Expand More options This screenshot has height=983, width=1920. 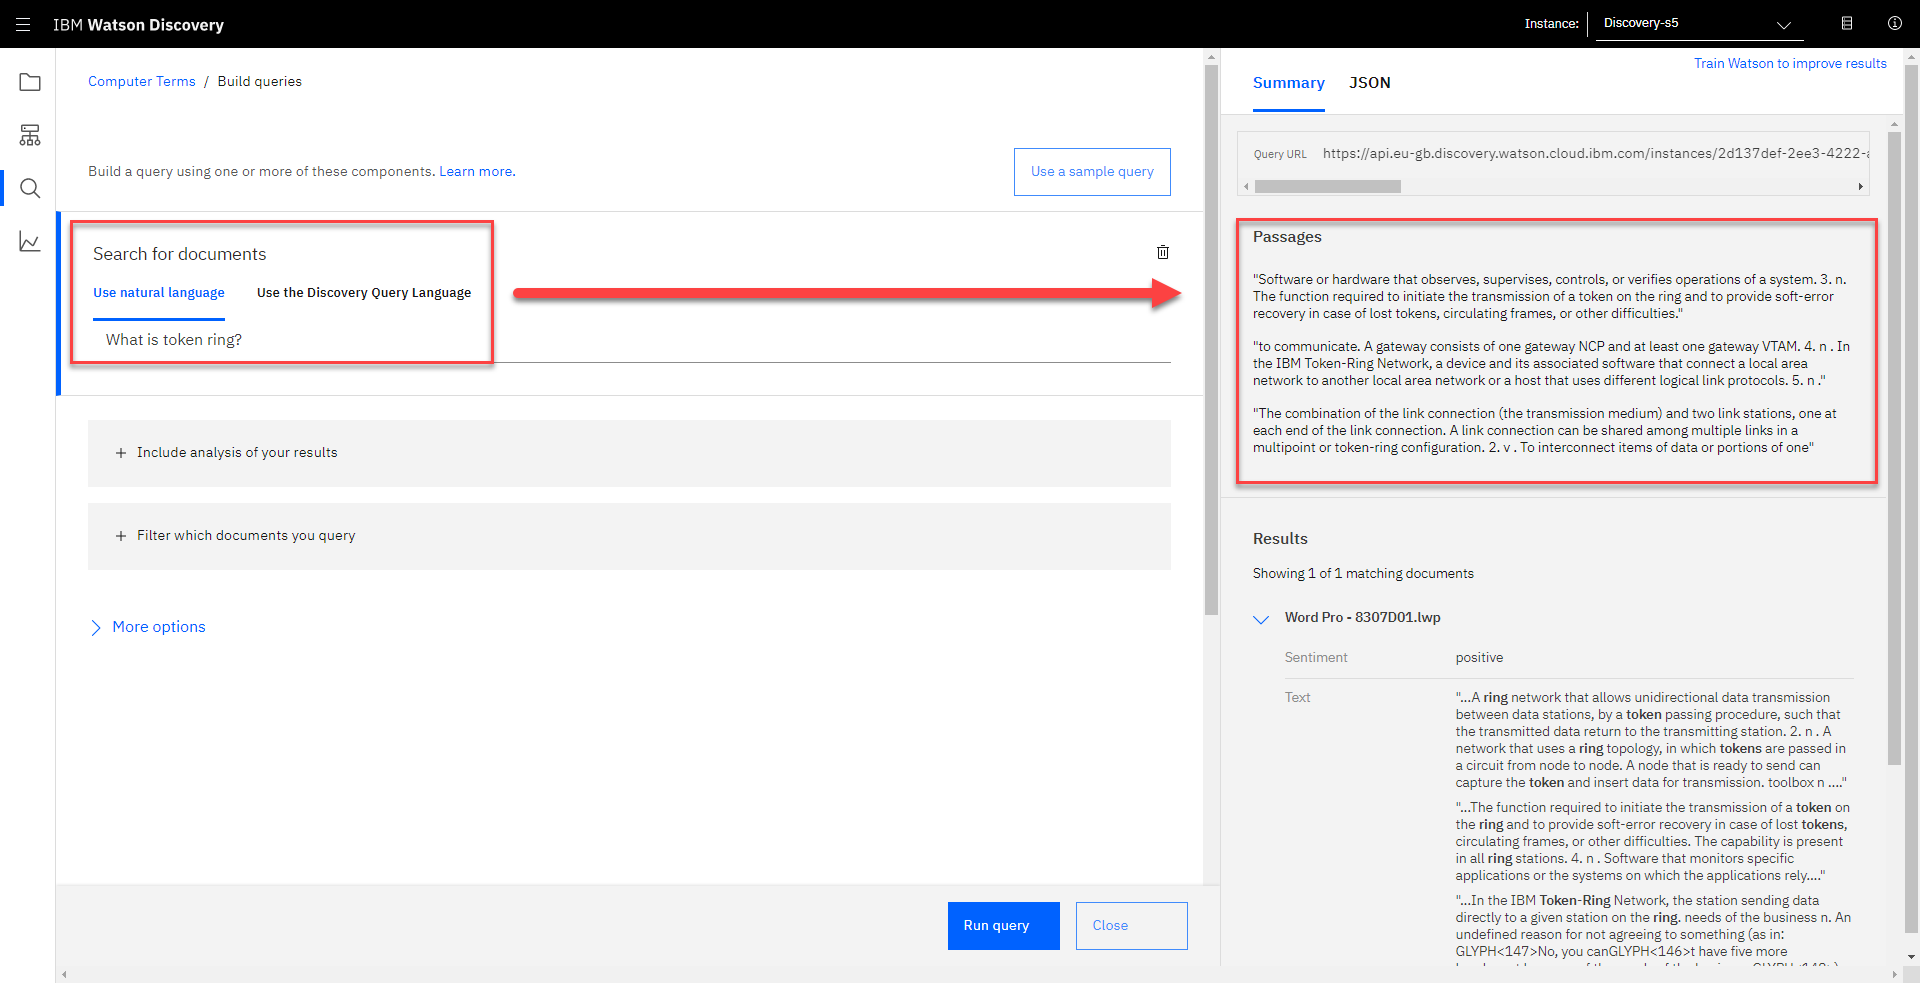tap(148, 627)
